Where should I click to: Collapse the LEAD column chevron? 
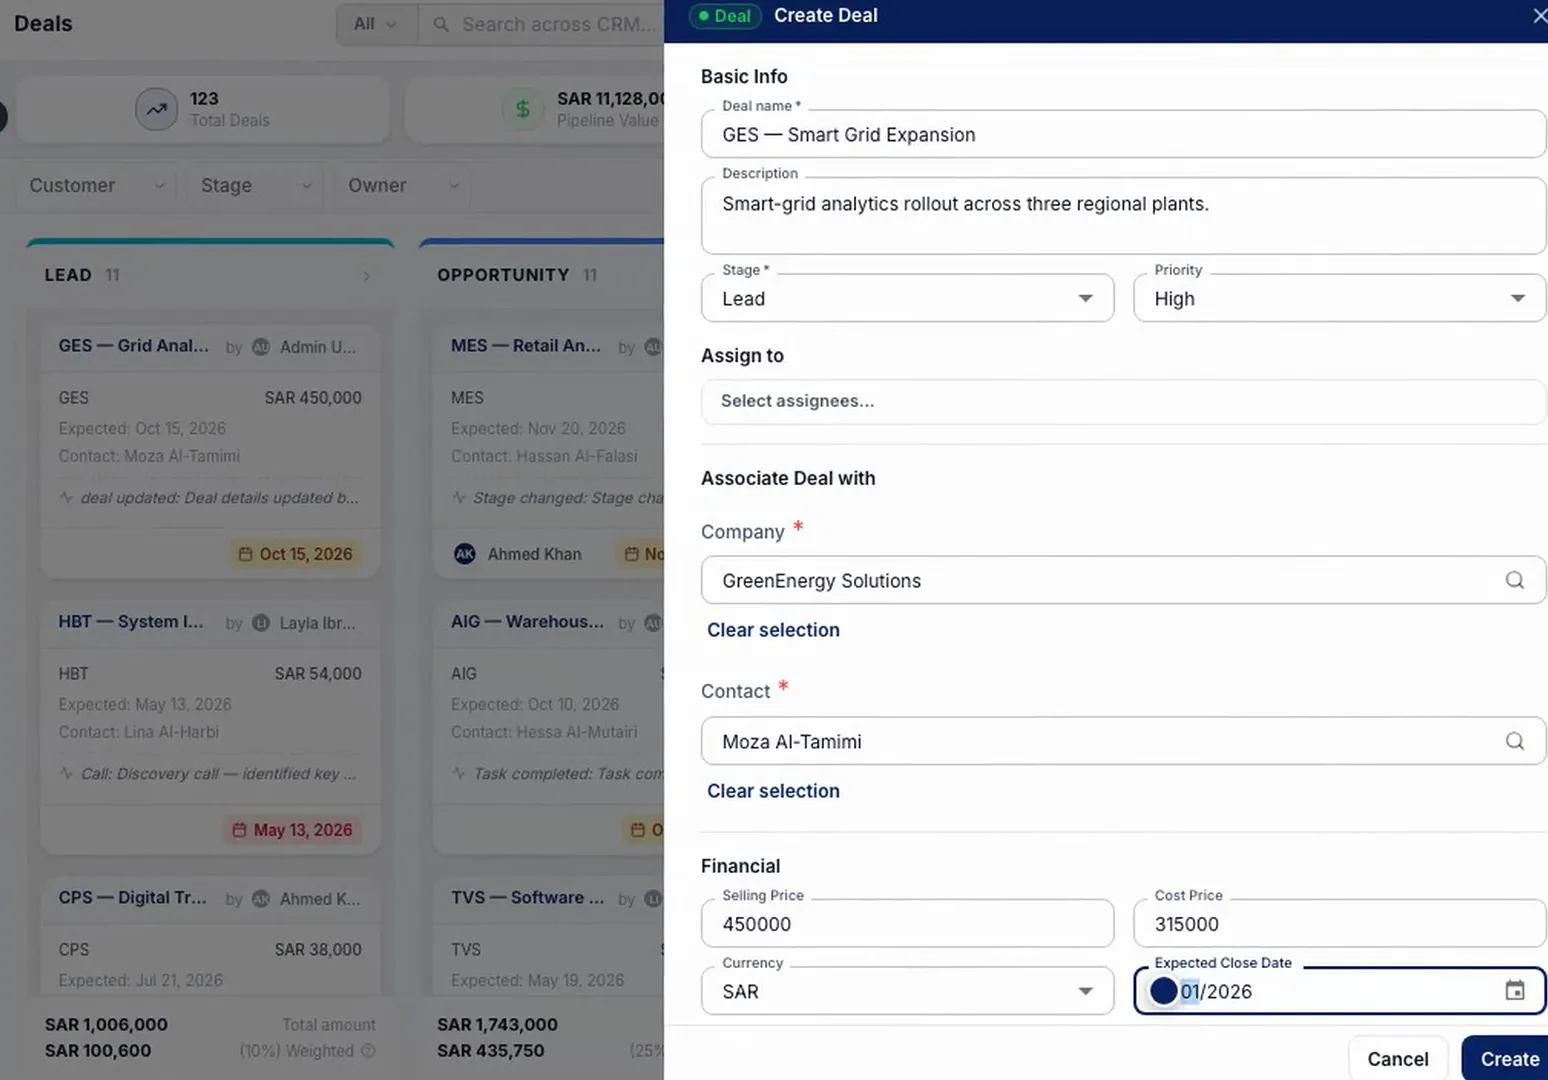(366, 276)
